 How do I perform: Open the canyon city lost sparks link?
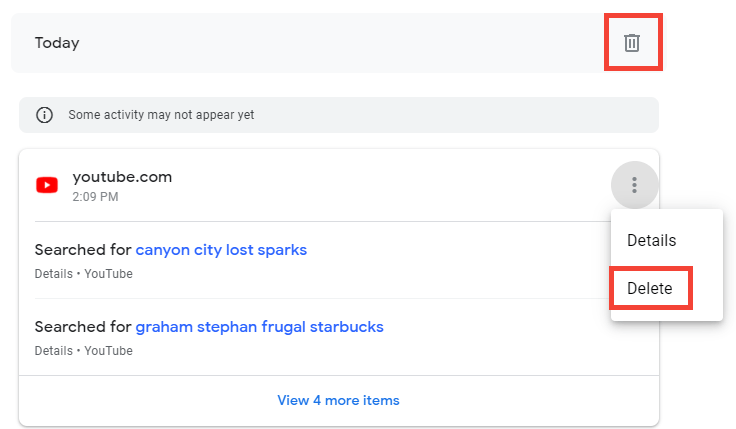[x=221, y=250]
